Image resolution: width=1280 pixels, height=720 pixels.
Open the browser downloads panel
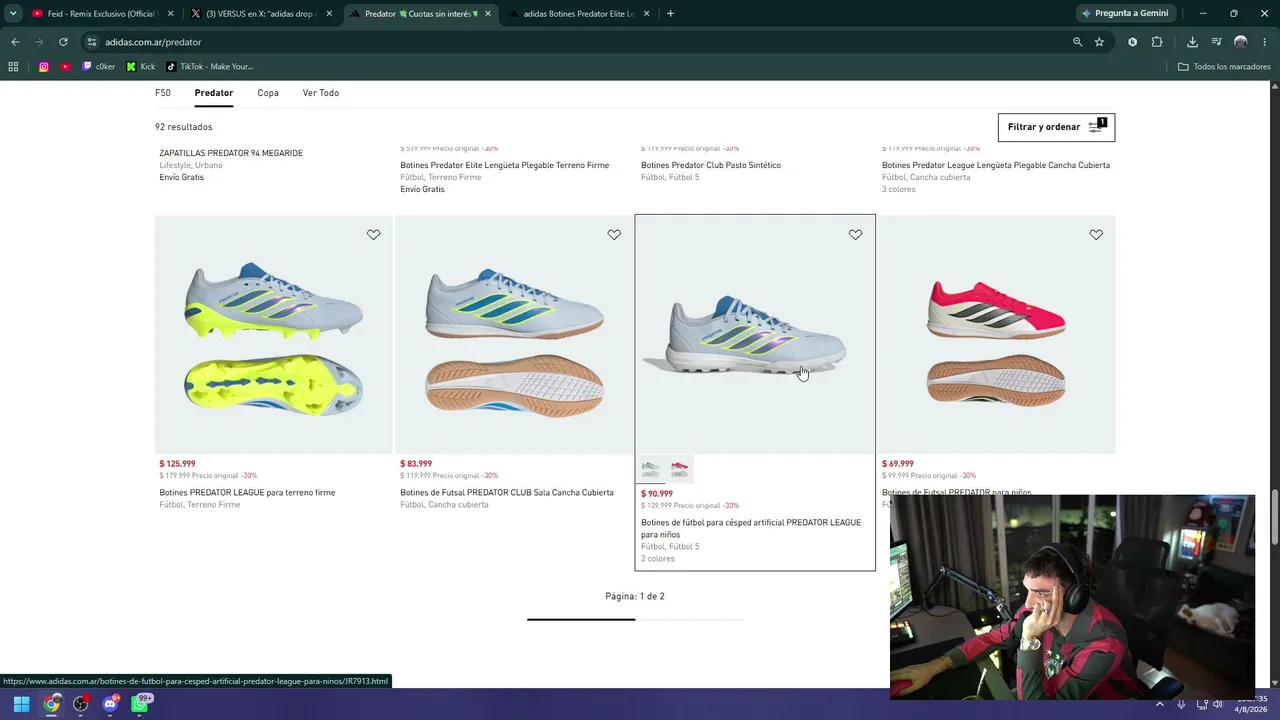pyautogui.click(x=1192, y=42)
